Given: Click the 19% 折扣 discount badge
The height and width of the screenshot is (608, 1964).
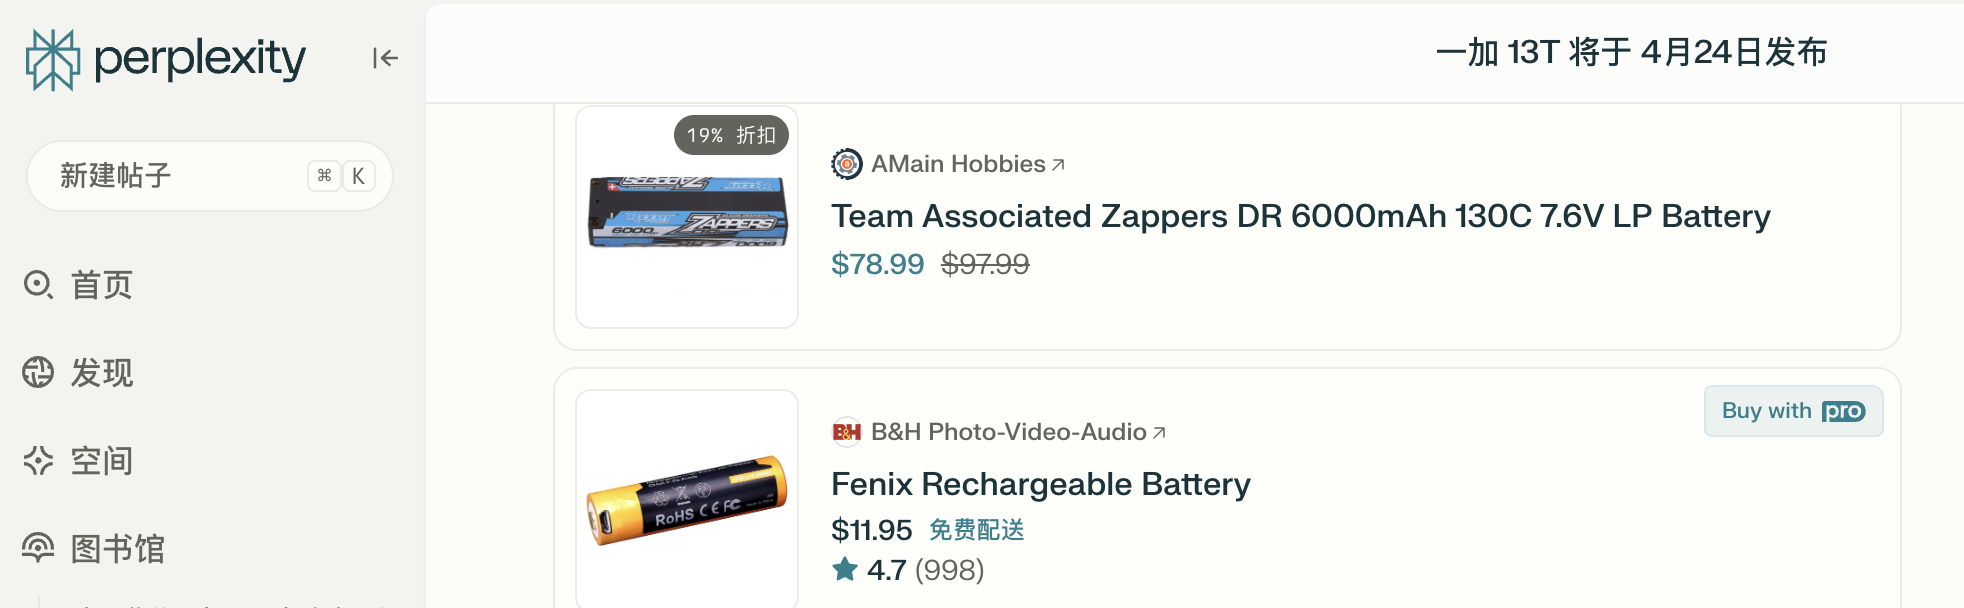Looking at the screenshot, I should pos(731,135).
